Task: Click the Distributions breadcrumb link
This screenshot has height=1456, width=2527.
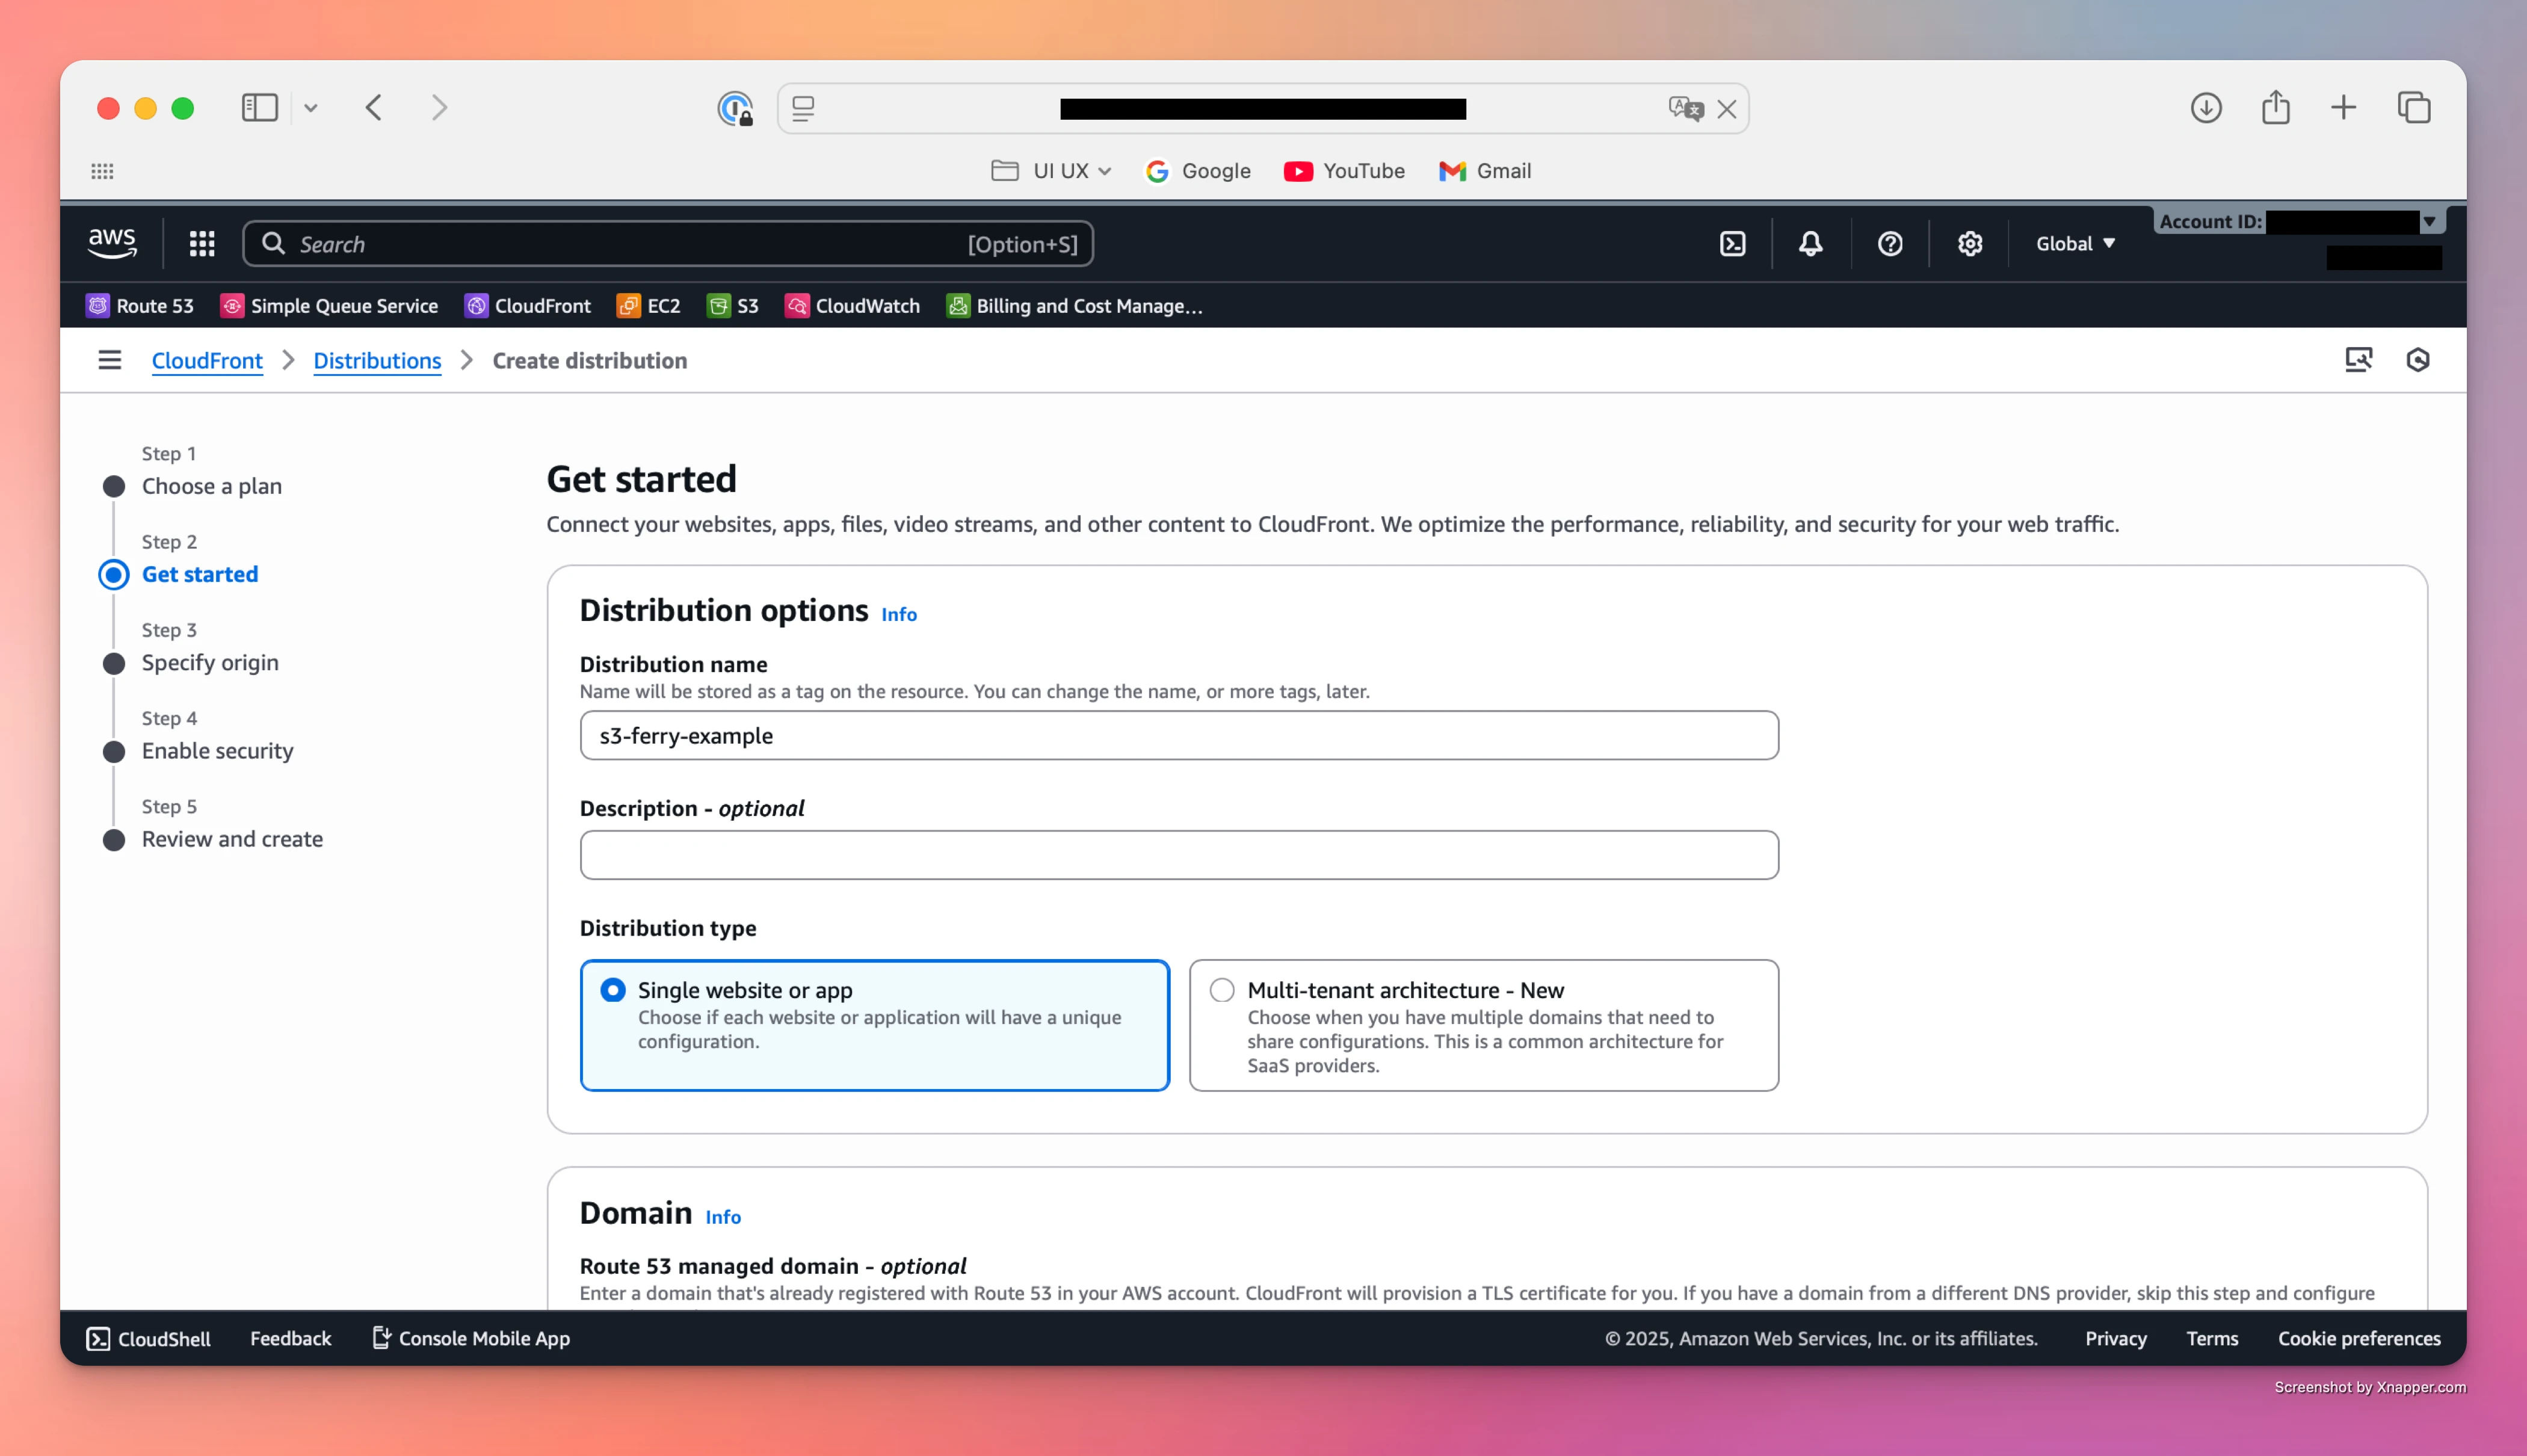Action: (377, 360)
